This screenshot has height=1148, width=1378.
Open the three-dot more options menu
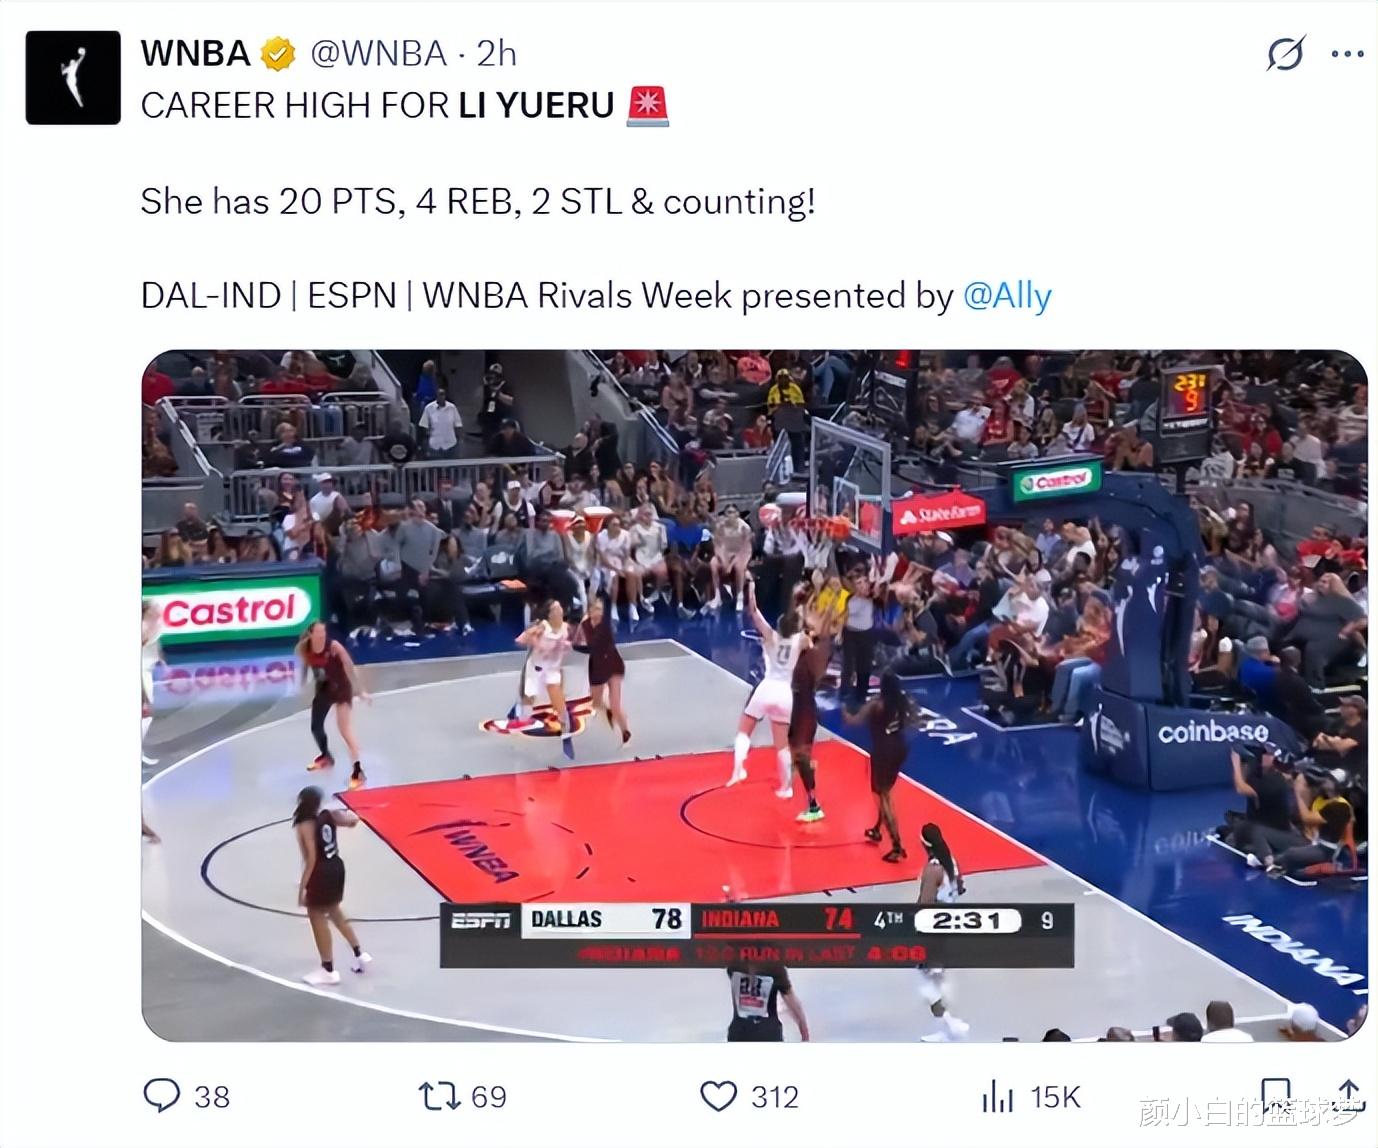click(x=1347, y=54)
